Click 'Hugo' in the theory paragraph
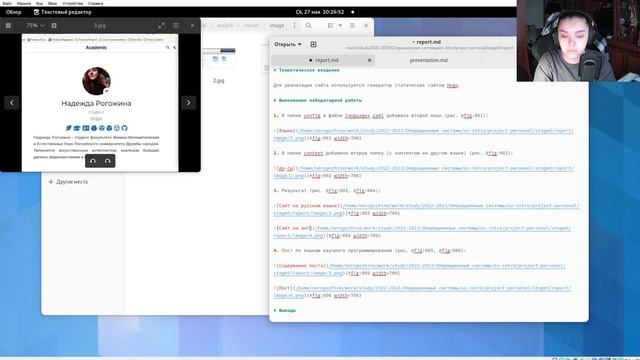Viewport: 640px width, 360px height. (x=452, y=85)
